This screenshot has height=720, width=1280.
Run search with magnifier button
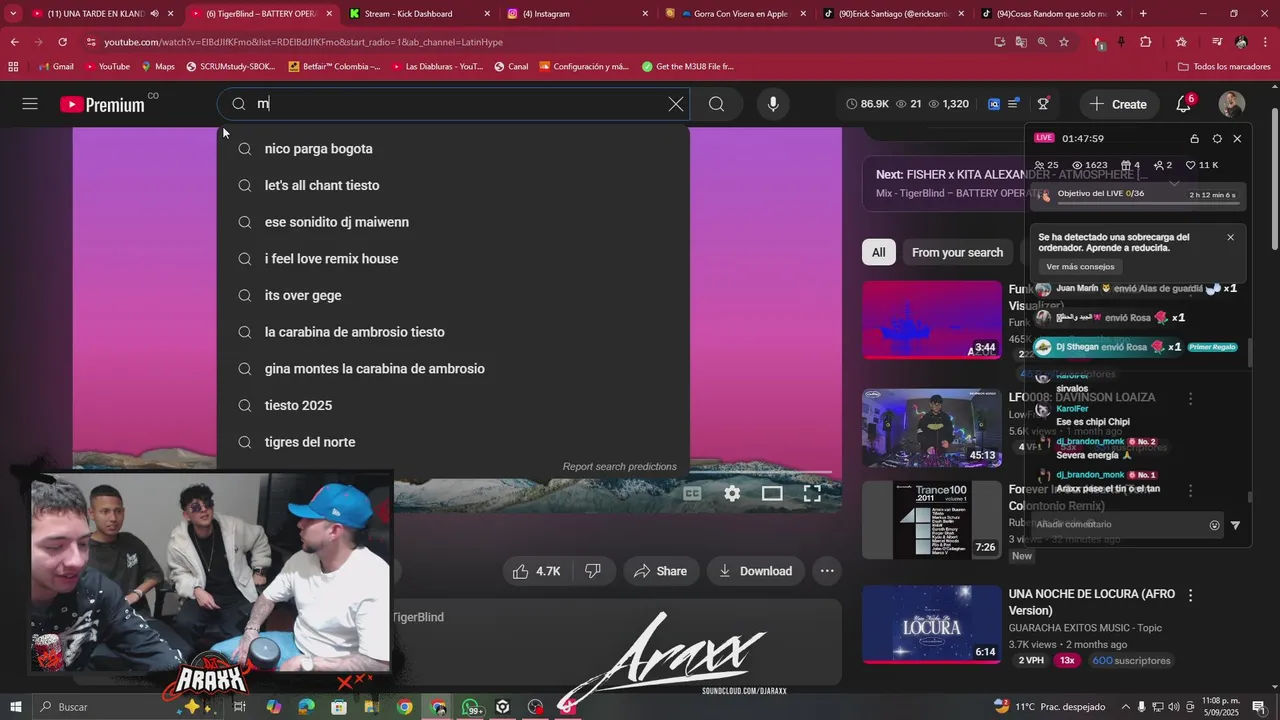click(716, 104)
